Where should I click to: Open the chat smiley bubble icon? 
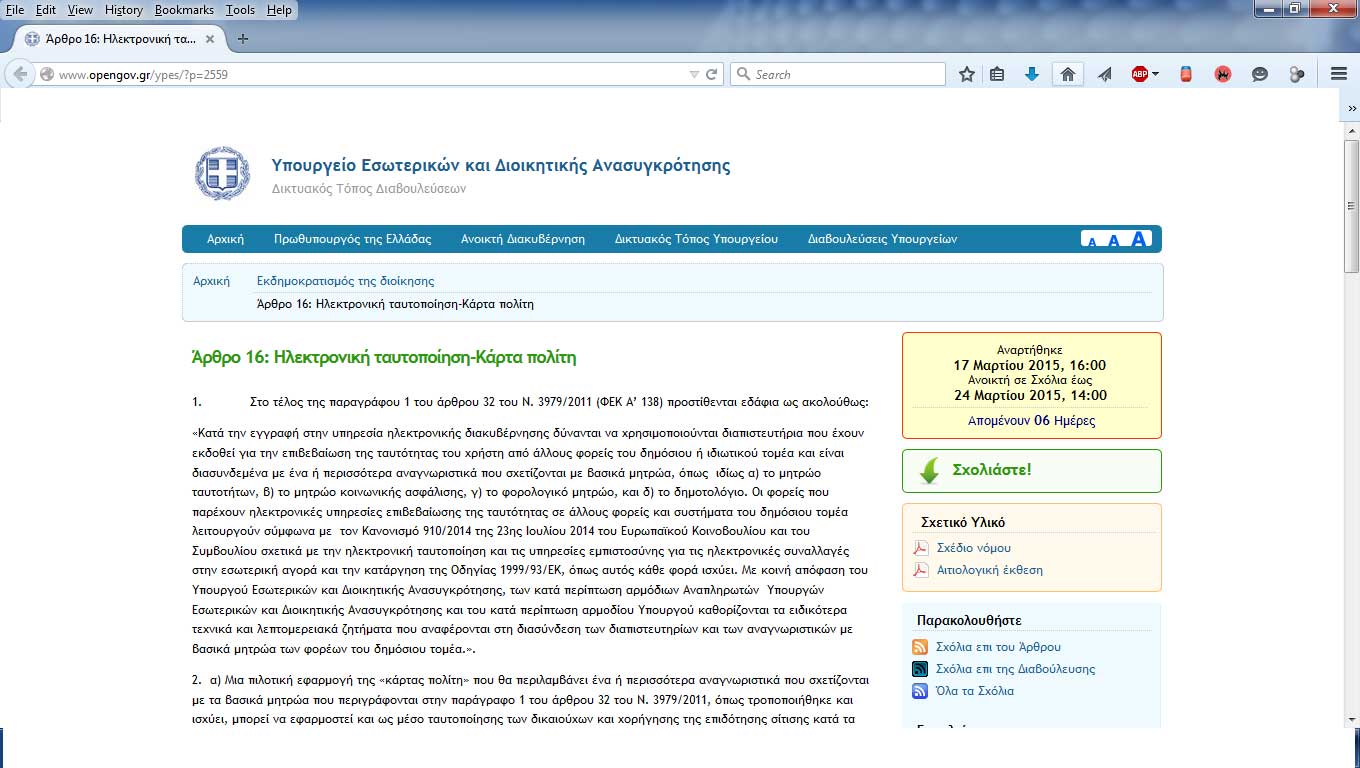(x=1260, y=74)
